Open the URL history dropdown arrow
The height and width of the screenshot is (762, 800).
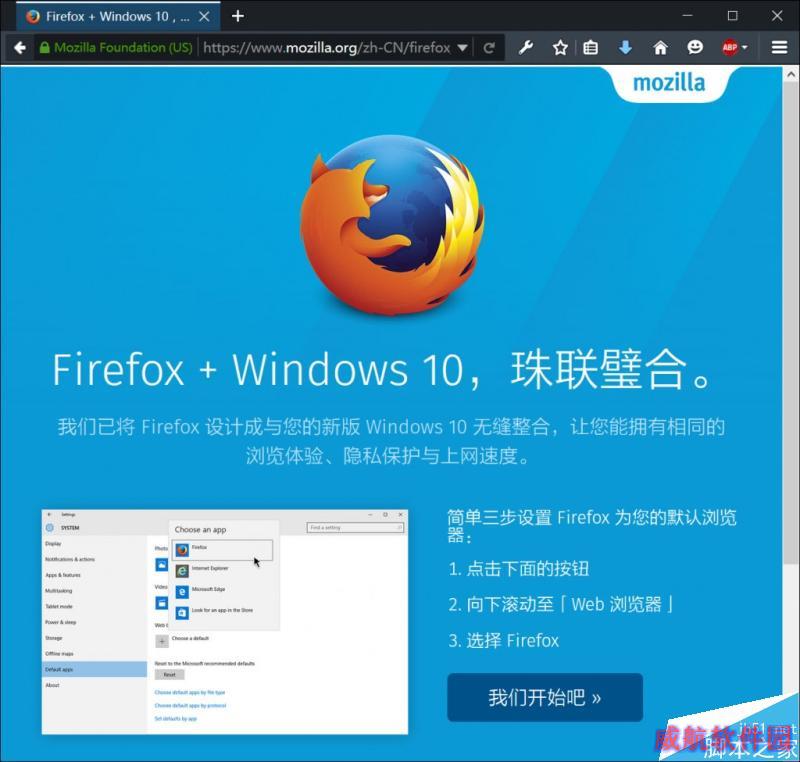pyautogui.click(x=462, y=47)
